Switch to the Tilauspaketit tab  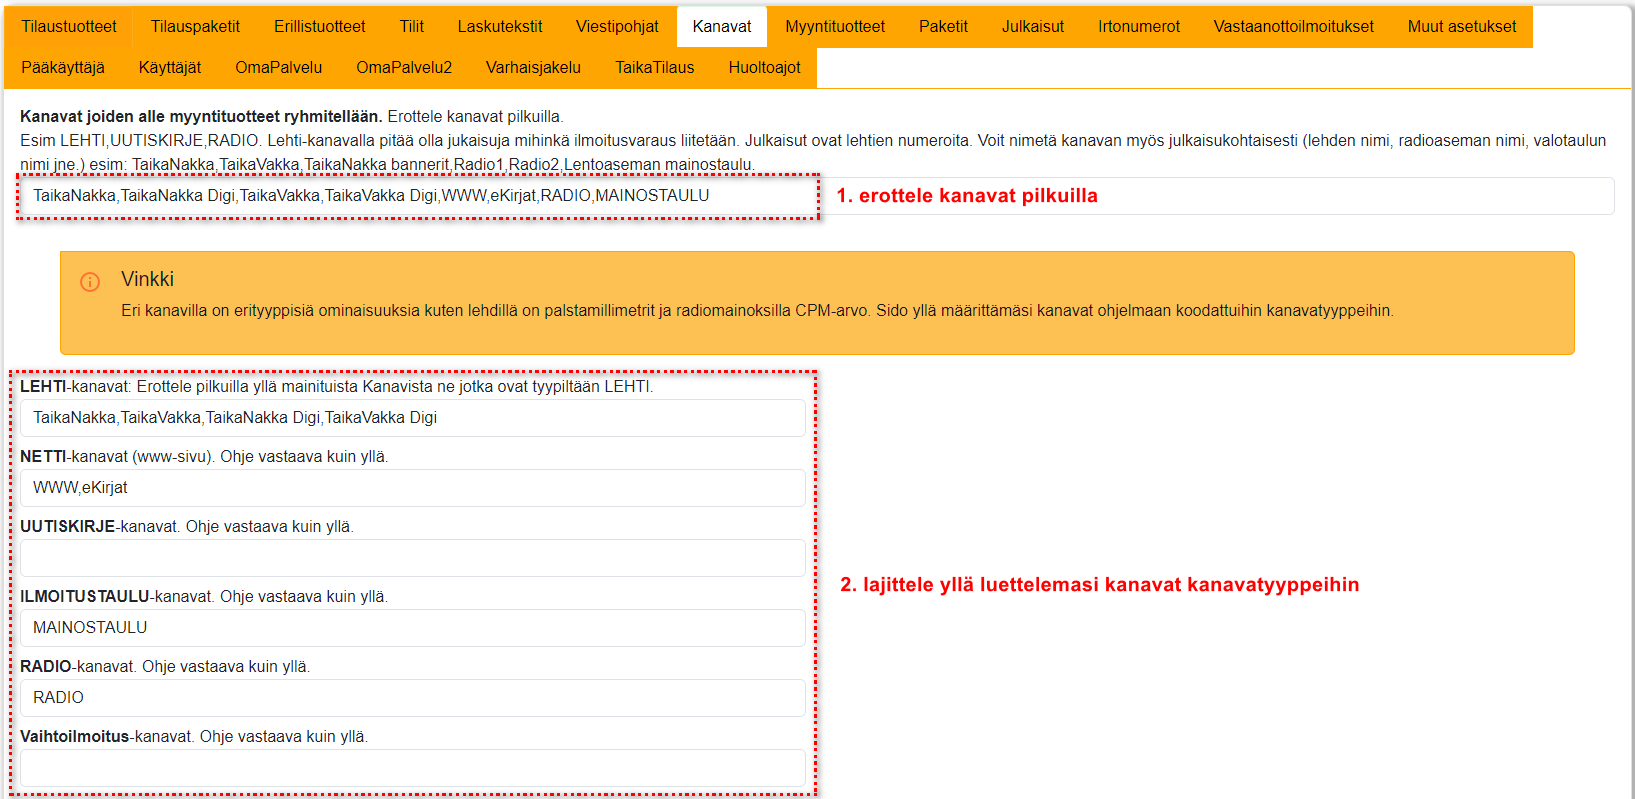(x=195, y=27)
